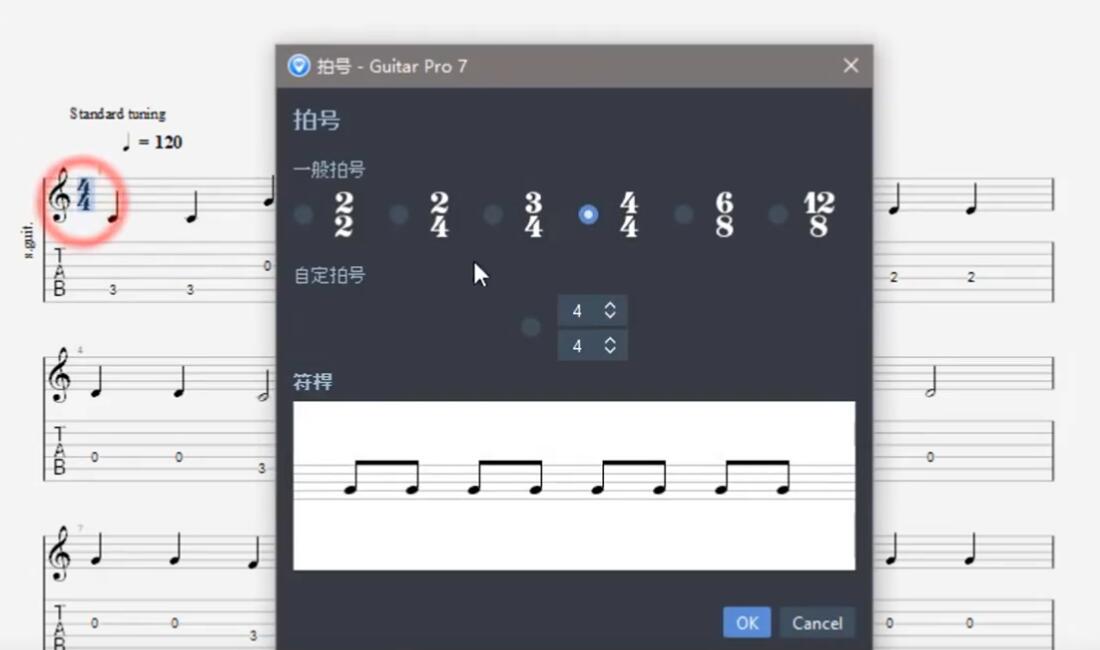Enable the custom time signature radio button

(x=531, y=327)
